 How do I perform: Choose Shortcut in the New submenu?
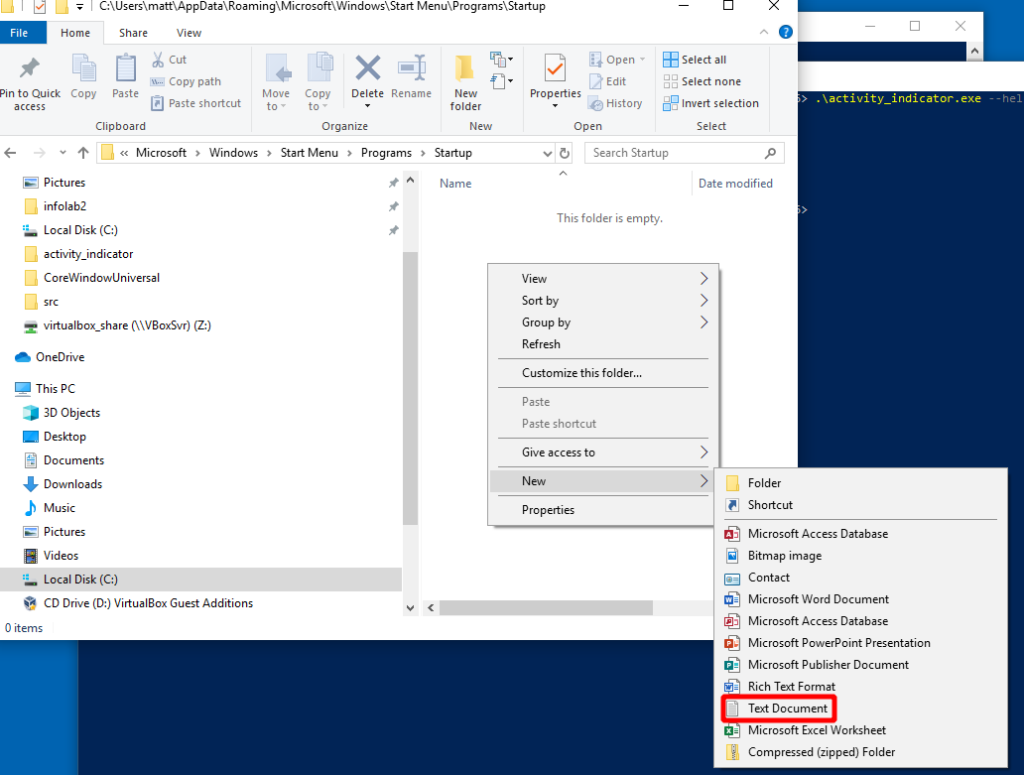[770, 505]
